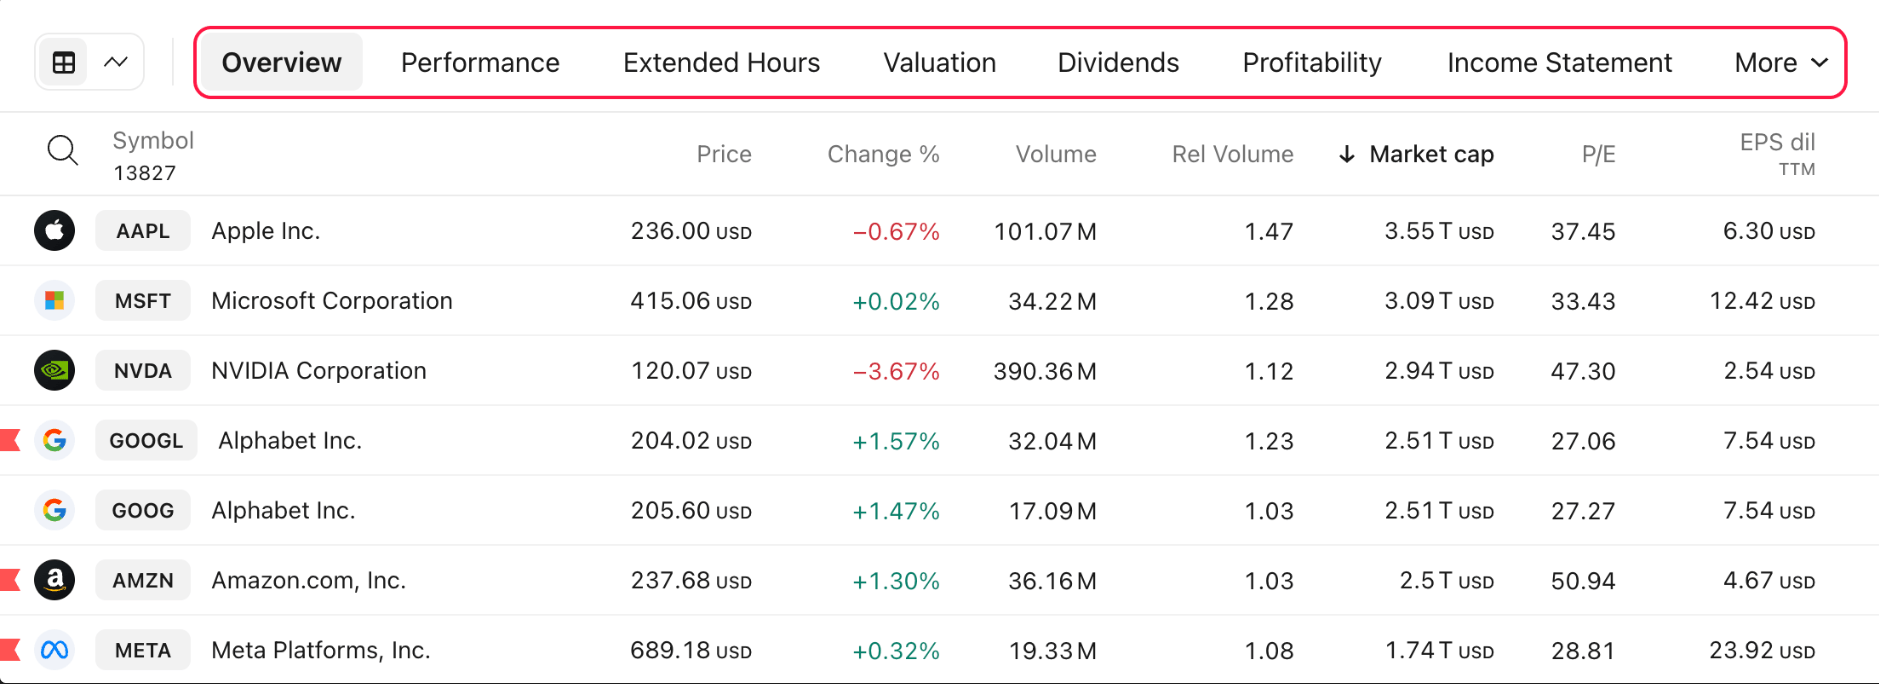
Task: Click the NVIDIA logo icon
Action: (55, 371)
